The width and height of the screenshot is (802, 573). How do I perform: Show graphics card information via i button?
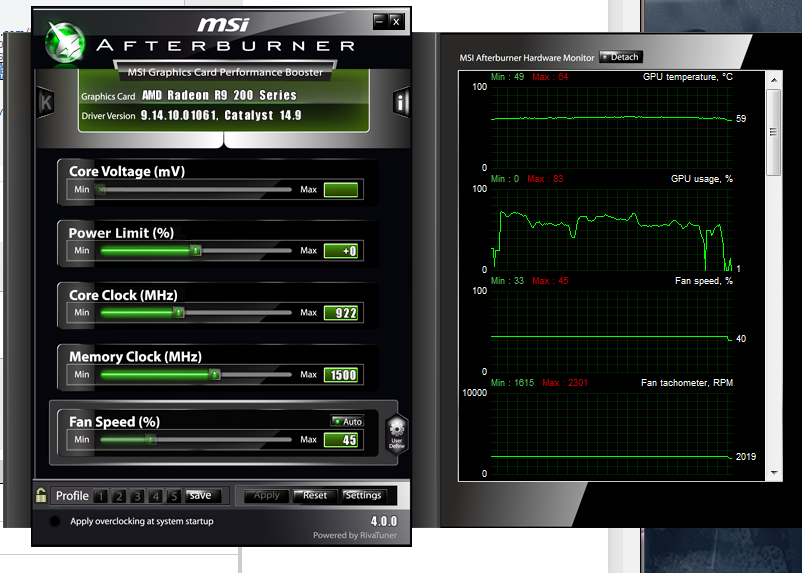(401, 103)
